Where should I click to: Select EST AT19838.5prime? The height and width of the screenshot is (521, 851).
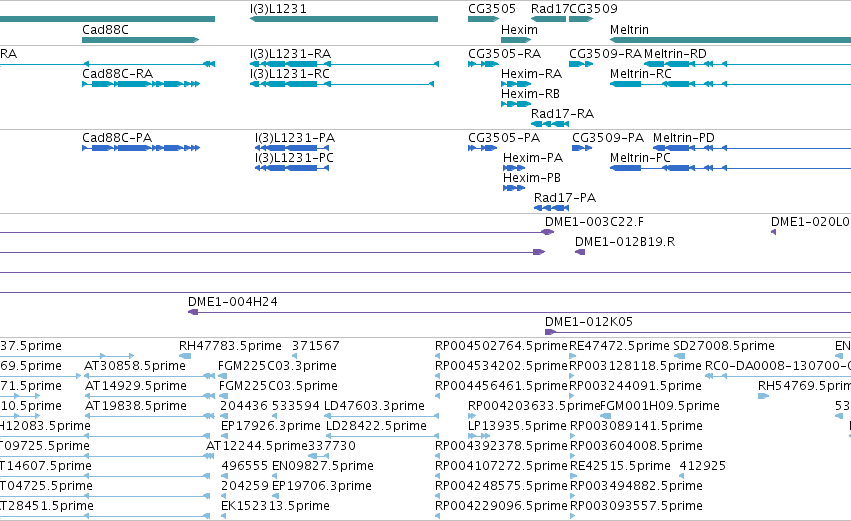point(149,416)
